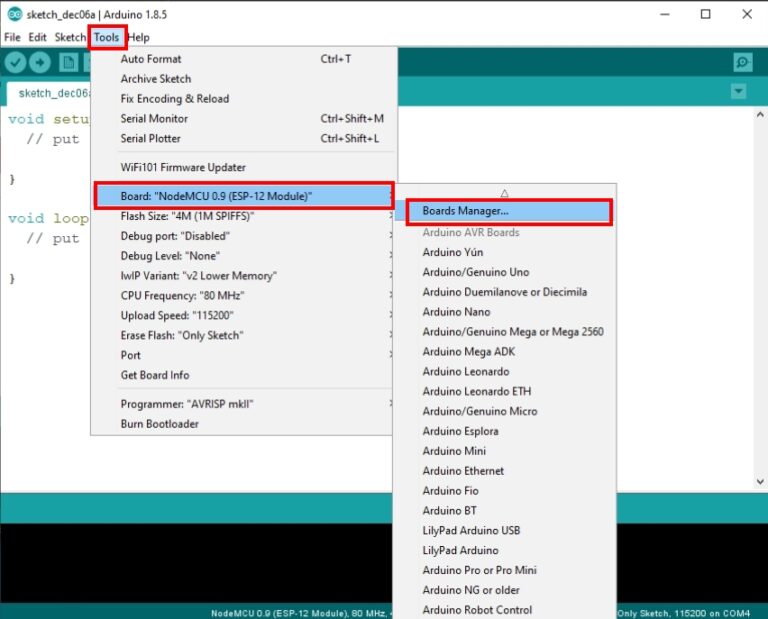The width and height of the screenshot is (768, 619).
Task: Expand the lwIP Variant submenu
Action: pos(243,276)
